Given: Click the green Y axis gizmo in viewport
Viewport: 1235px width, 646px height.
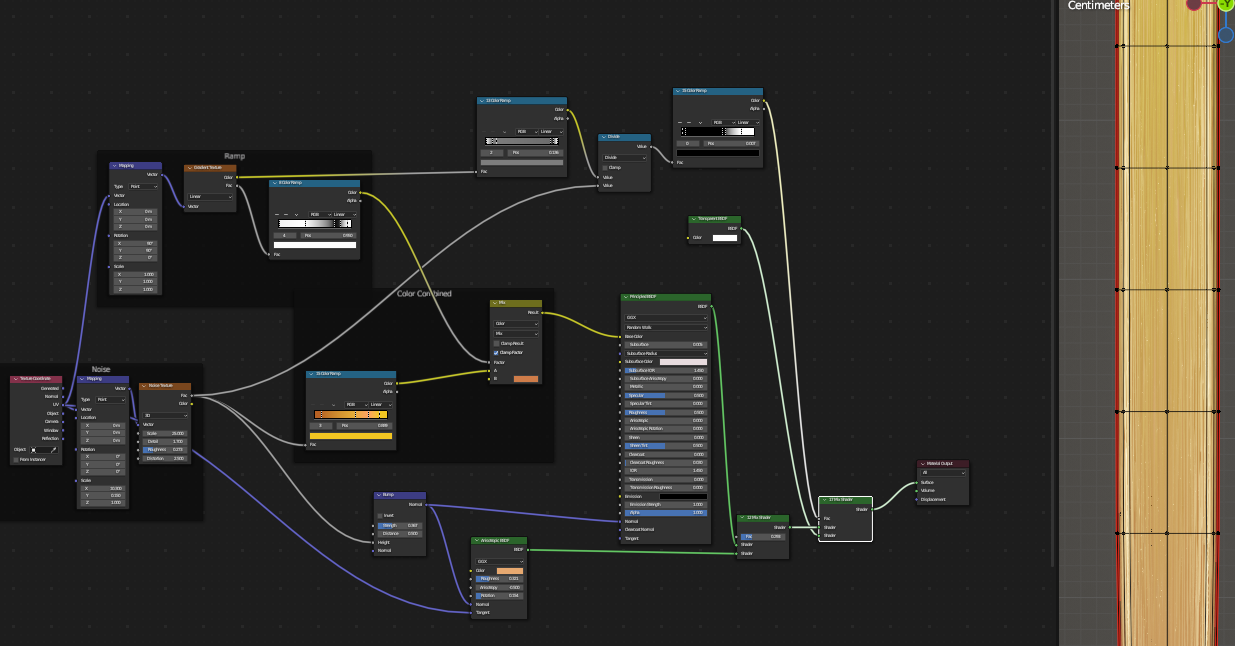Looking at the screenshot, I should point(1226,4).
